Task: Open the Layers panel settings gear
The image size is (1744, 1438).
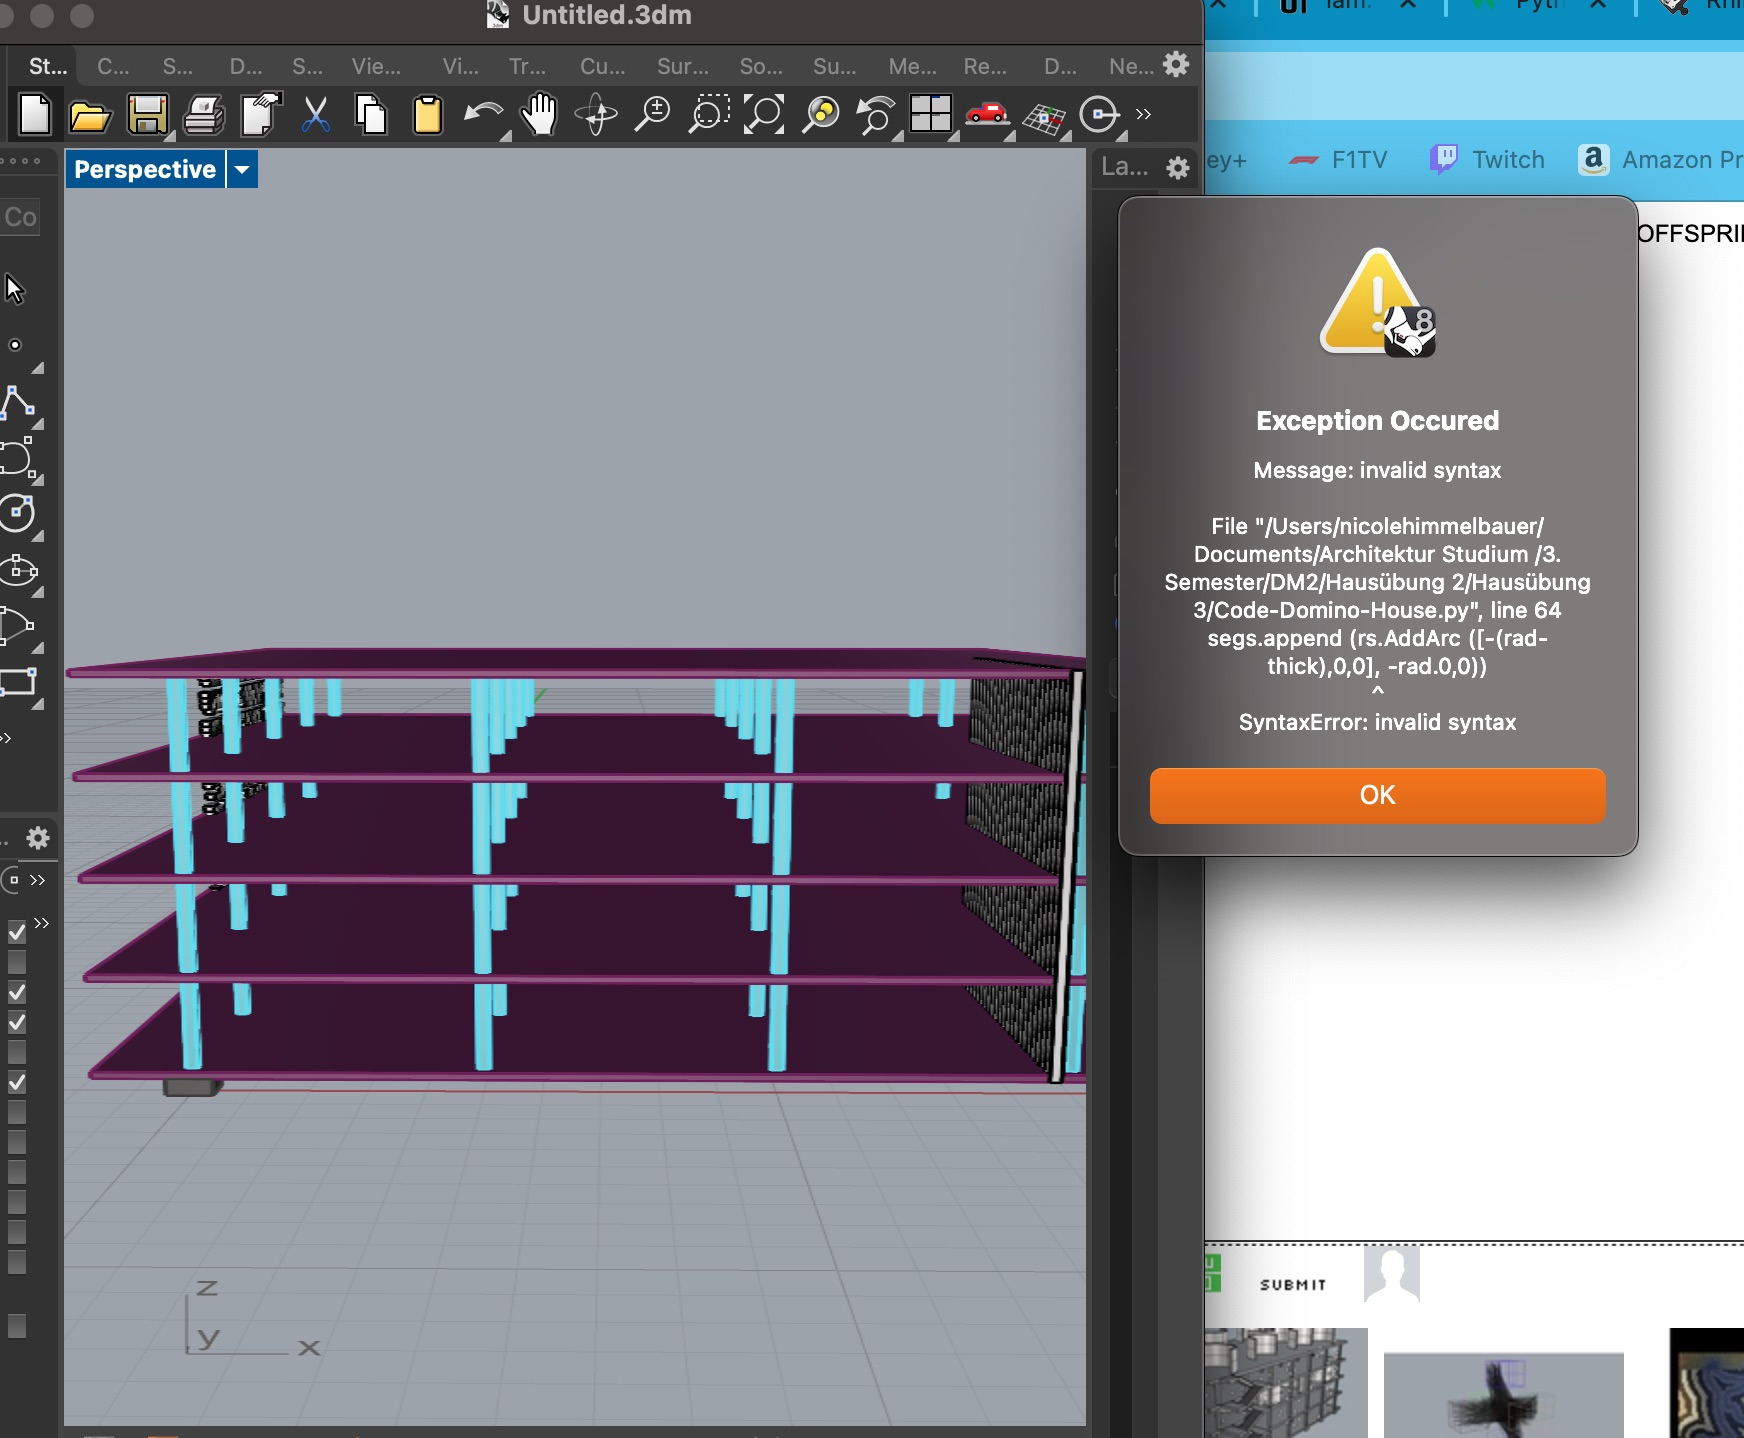Action: (x=1178, y=167)
